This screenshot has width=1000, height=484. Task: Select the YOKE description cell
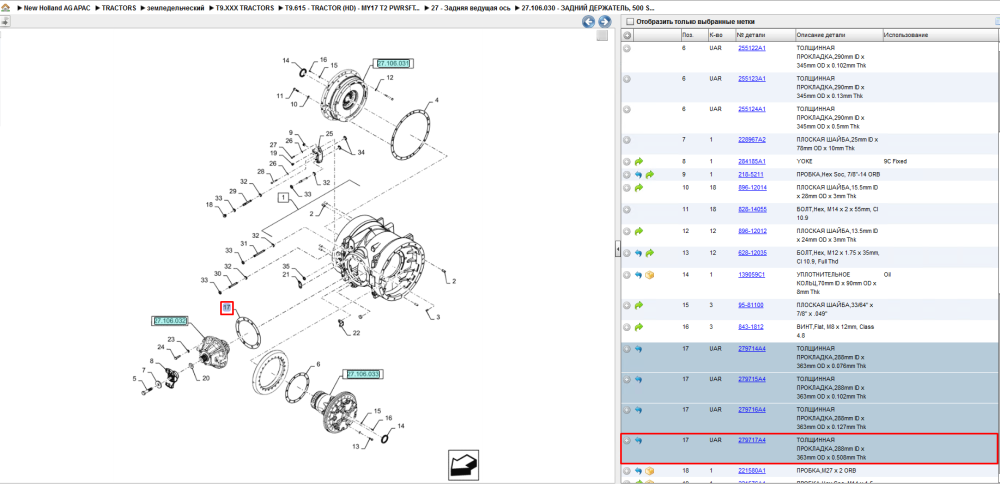click(x=804, y=161)
